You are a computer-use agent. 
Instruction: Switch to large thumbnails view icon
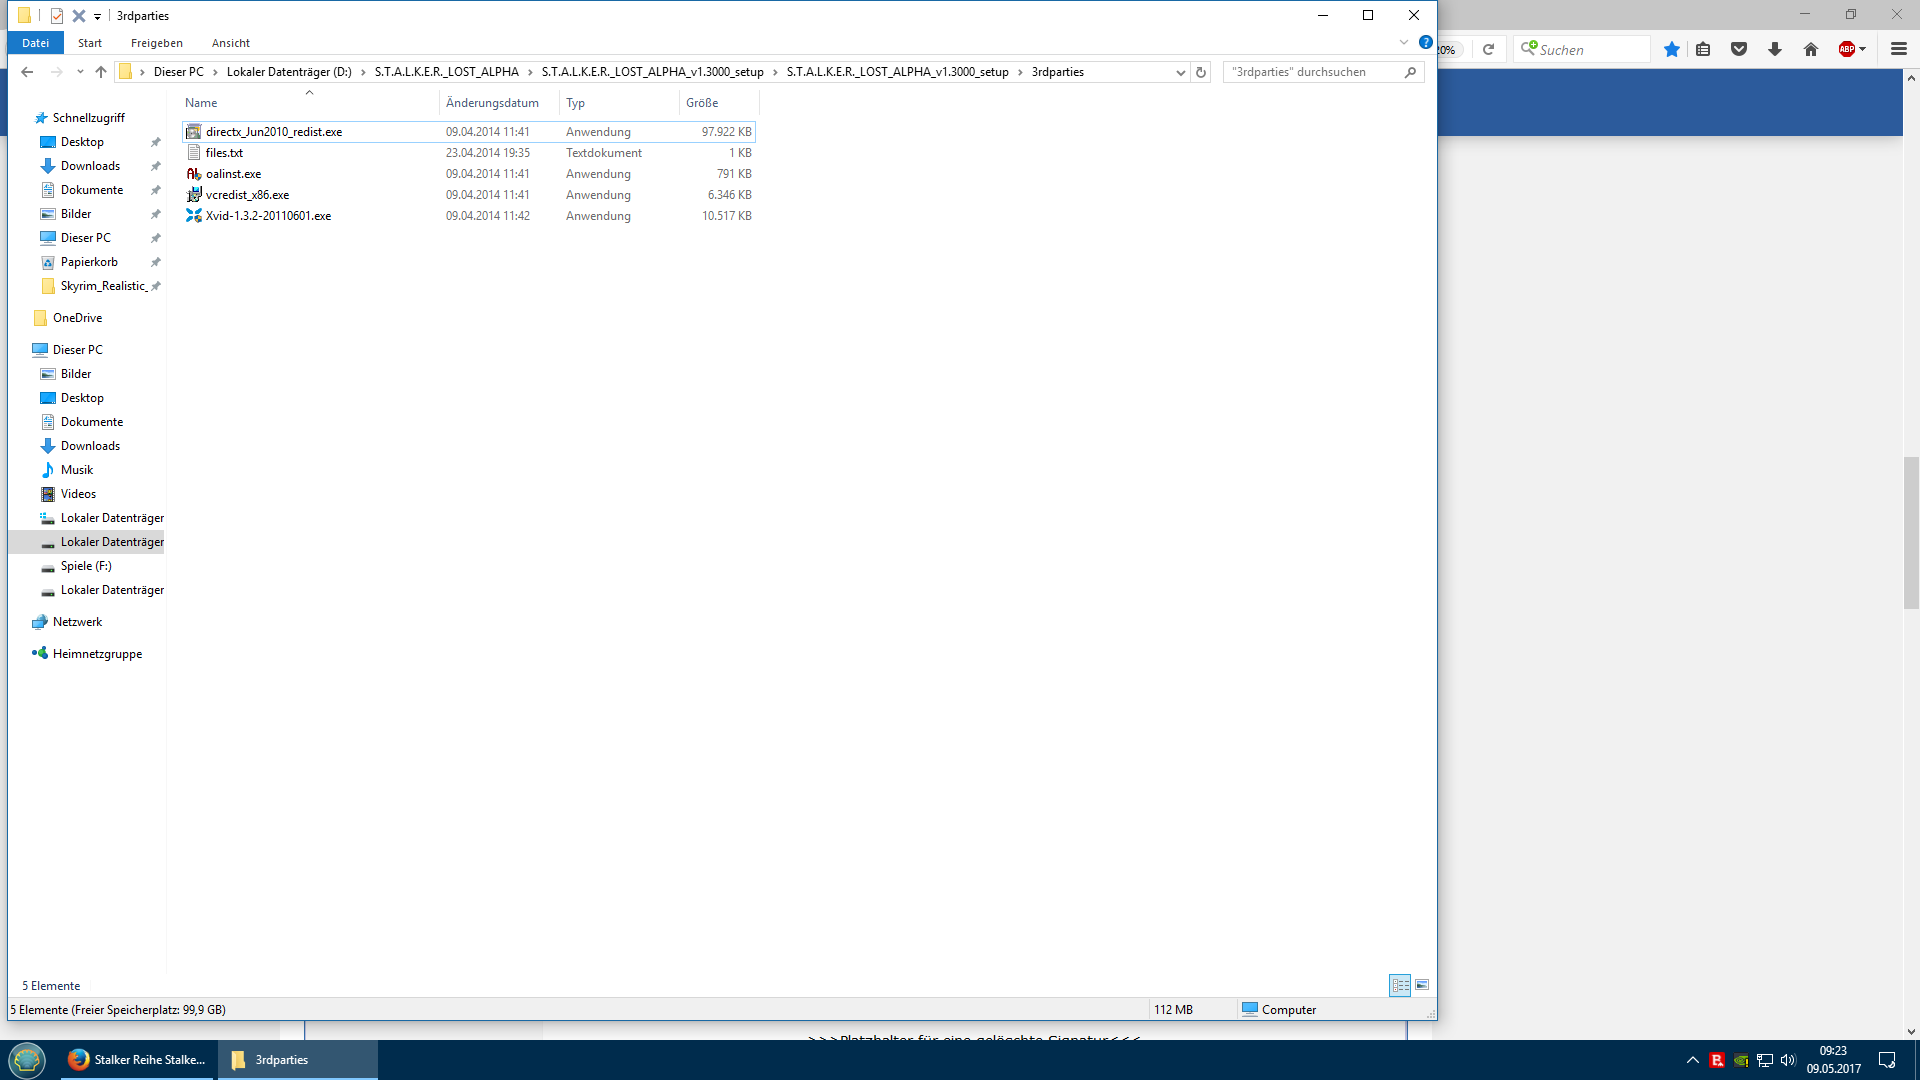point(1422,985)
